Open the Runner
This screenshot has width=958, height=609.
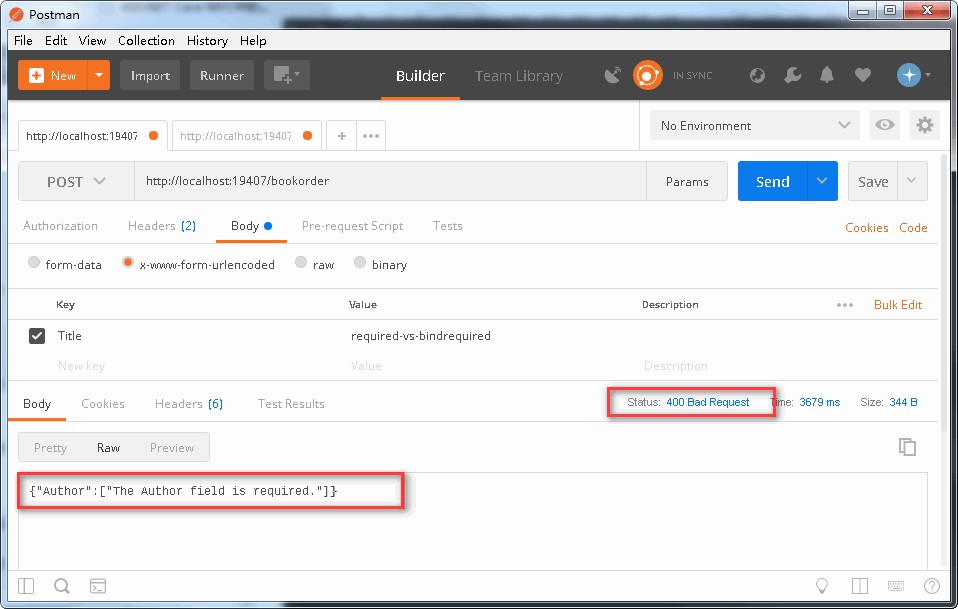(222, 76)
